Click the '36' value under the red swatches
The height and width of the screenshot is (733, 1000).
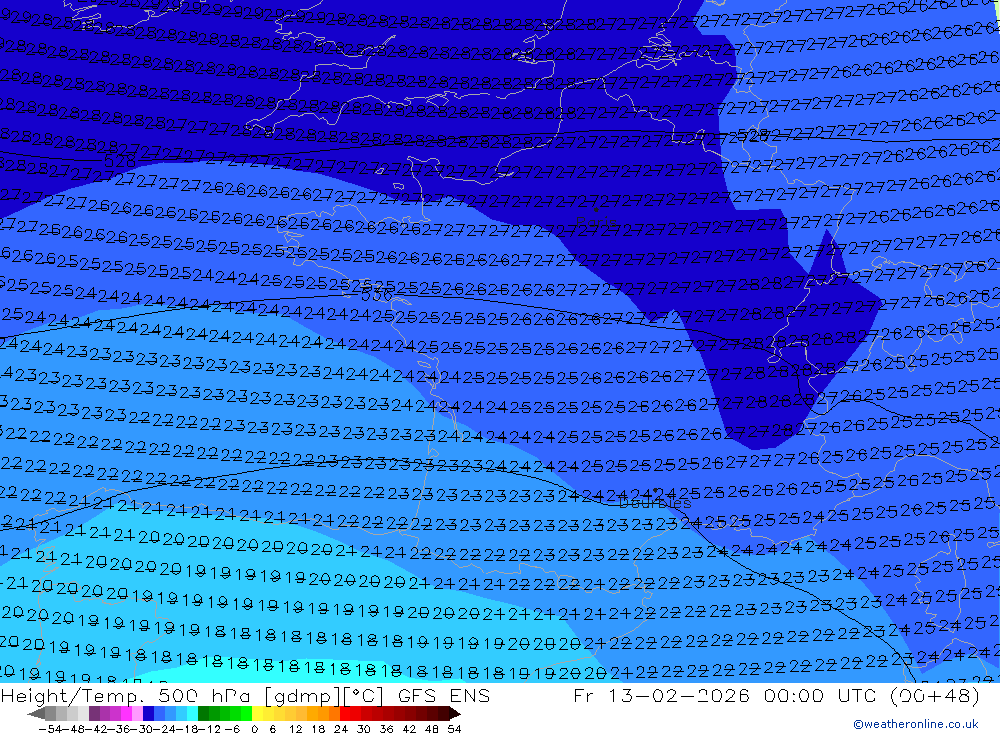[386, 729]
